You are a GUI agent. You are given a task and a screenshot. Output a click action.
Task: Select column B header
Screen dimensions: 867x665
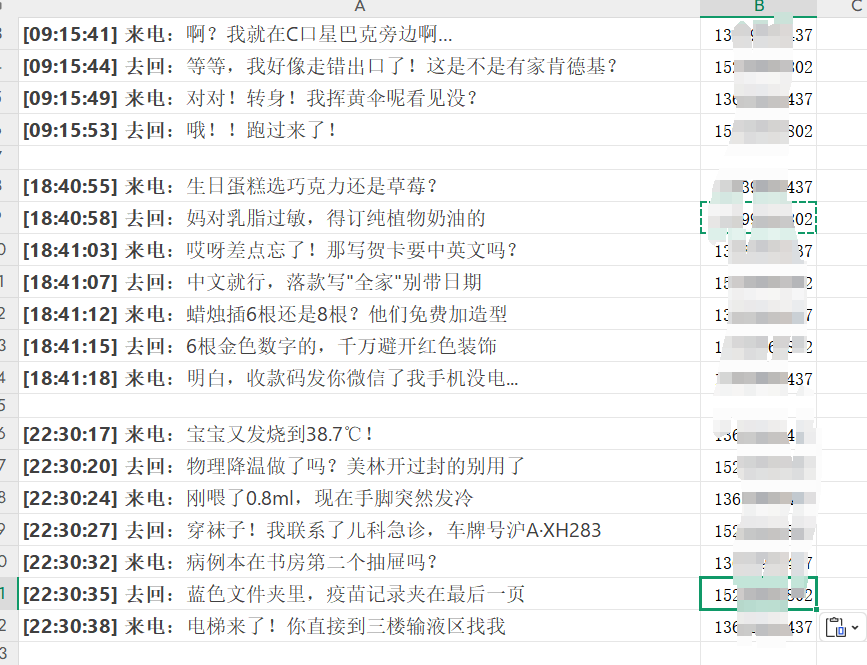(758, 7)
